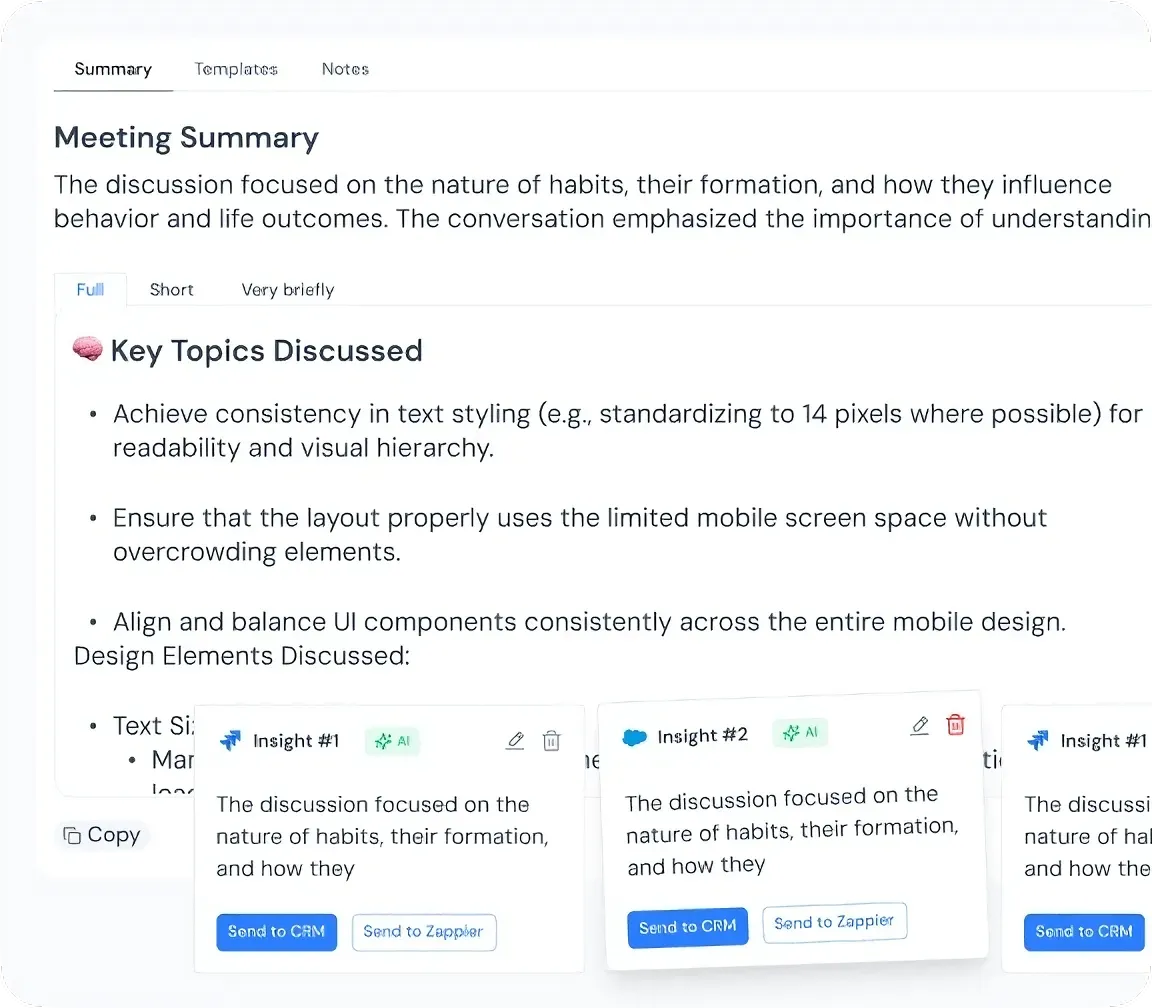Click the red trash icon on Insight #2
1152x1008 pixels.
(955, 725)
